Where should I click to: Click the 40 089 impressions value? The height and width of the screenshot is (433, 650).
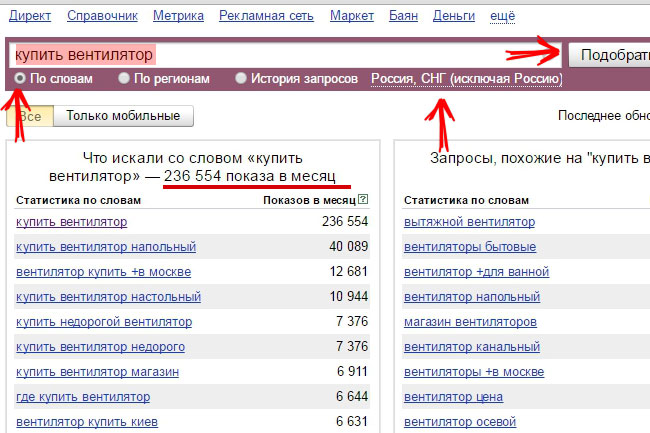point(349,247)
